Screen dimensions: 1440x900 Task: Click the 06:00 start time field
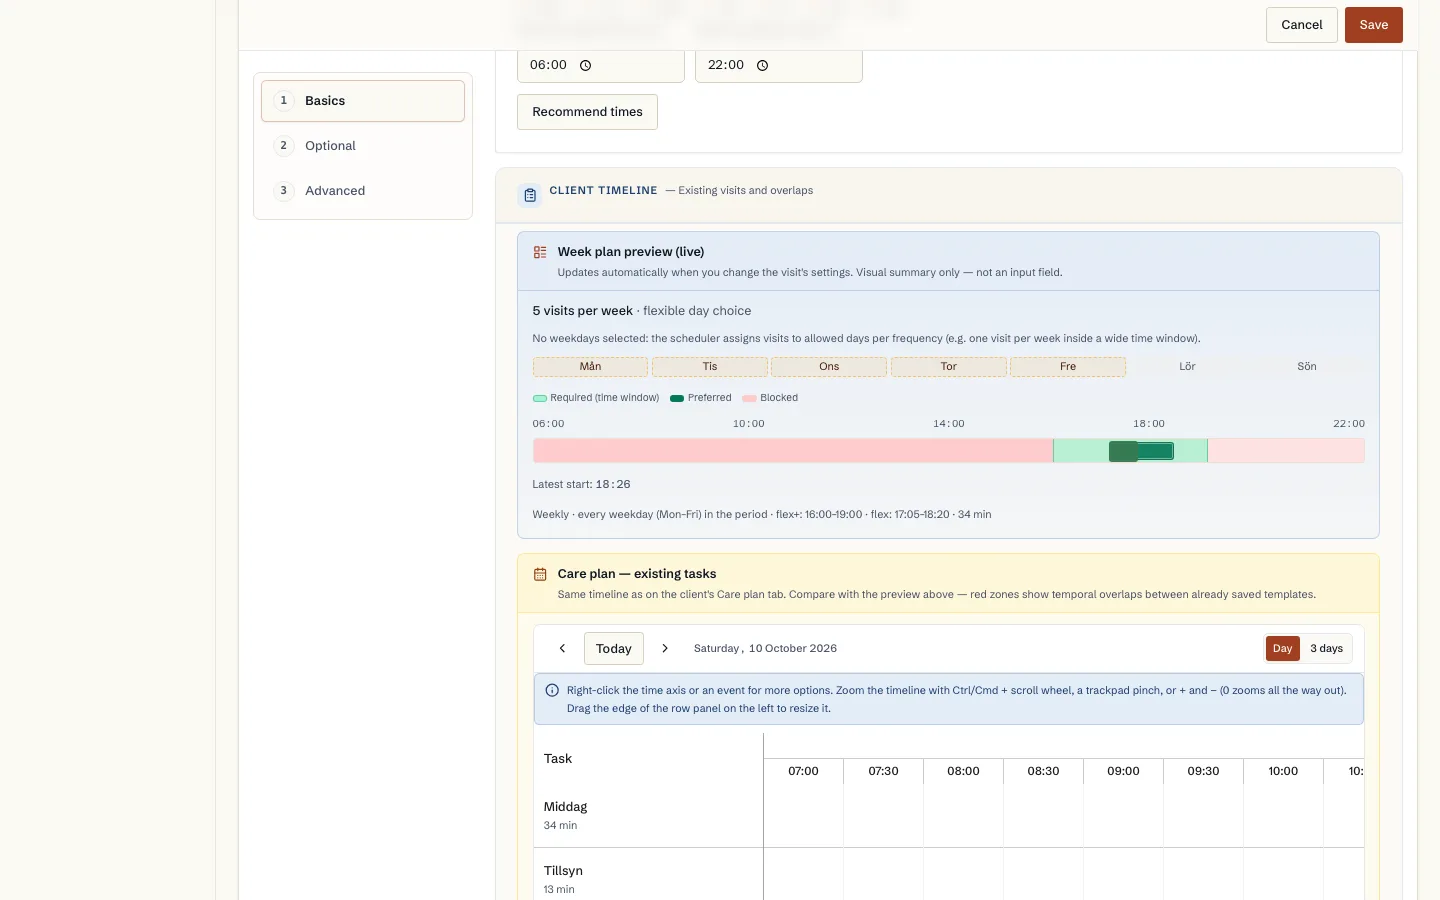[601, 66]
